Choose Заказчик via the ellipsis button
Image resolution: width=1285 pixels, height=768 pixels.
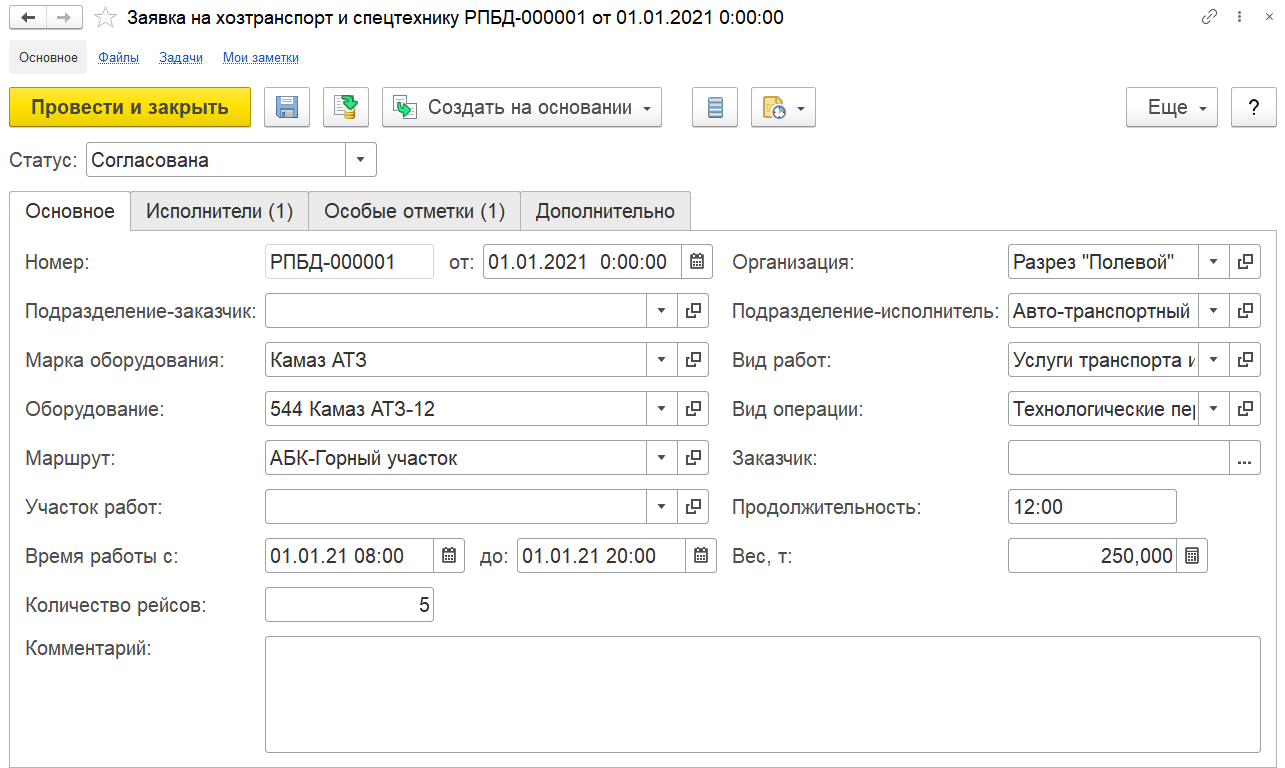click(x=1244, y=458)
